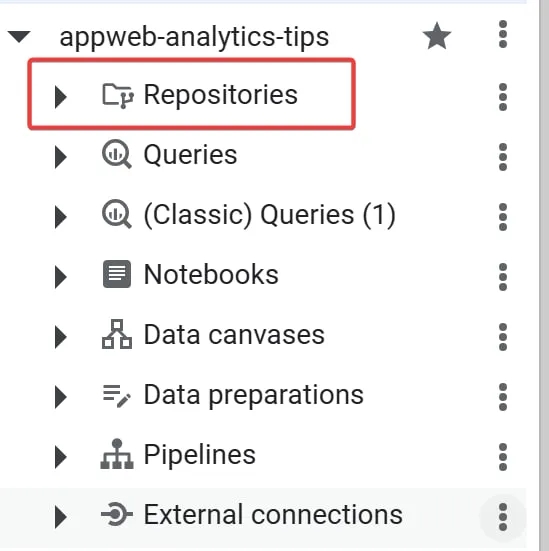Open more actions for appweb-analytics-tips project
This screenshot has width=549, height=551.
(503, 34)
